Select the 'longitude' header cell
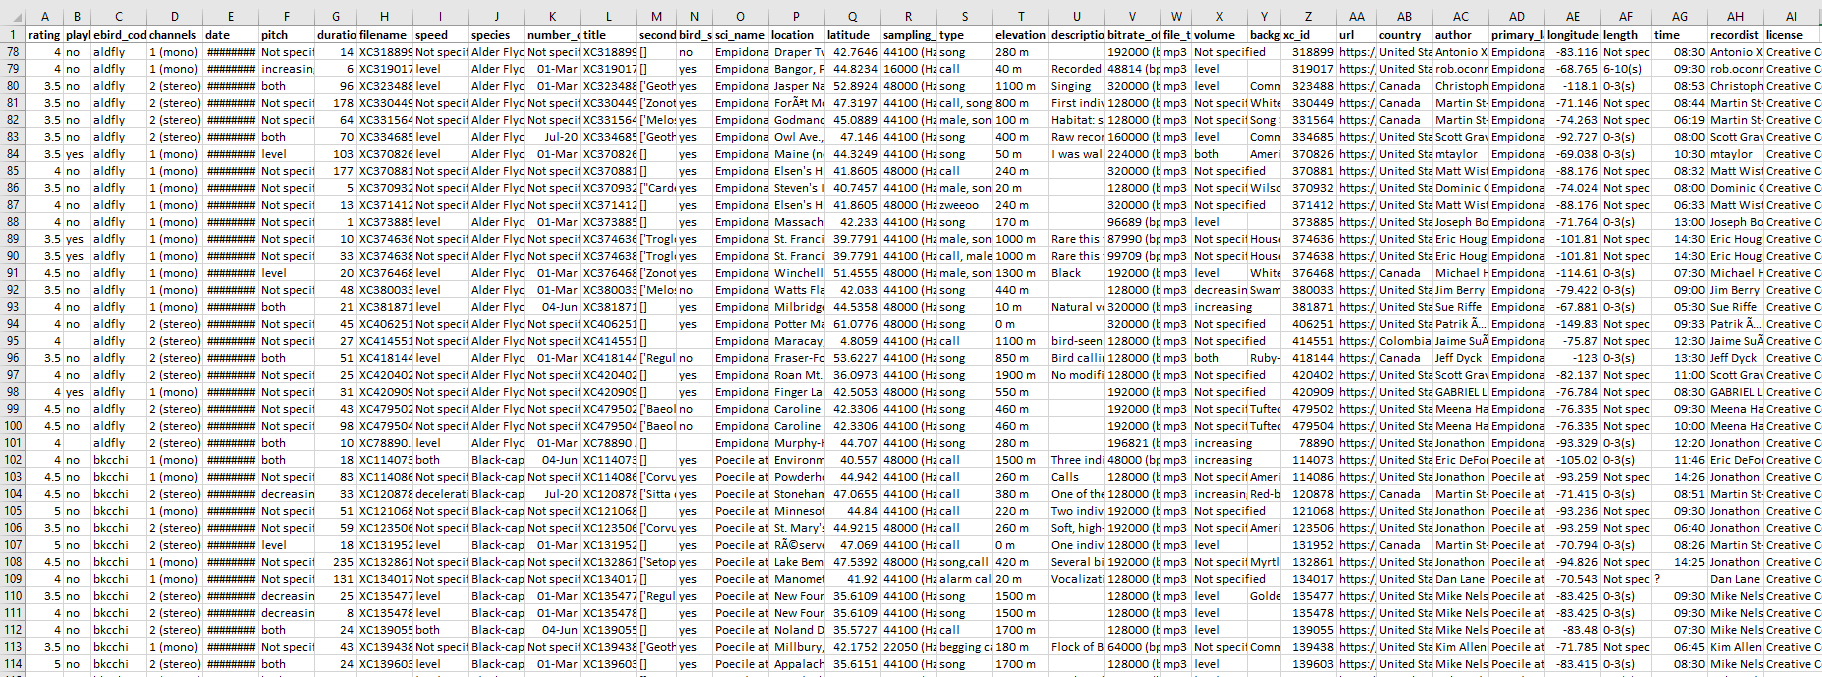This screenshot has height=677, width=1822. 1573,34
